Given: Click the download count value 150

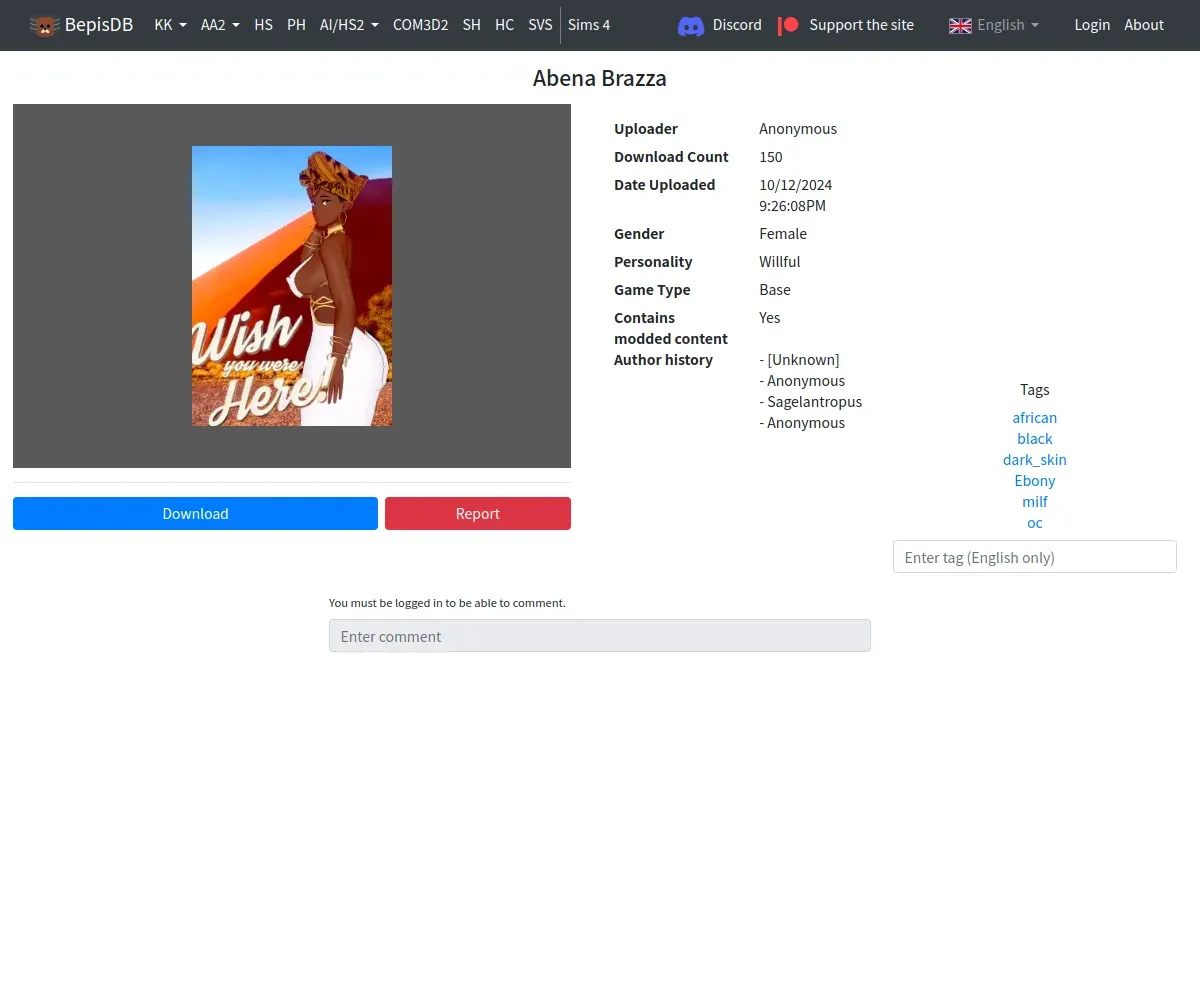Looking at the screenshot, I should pos(771,157).
